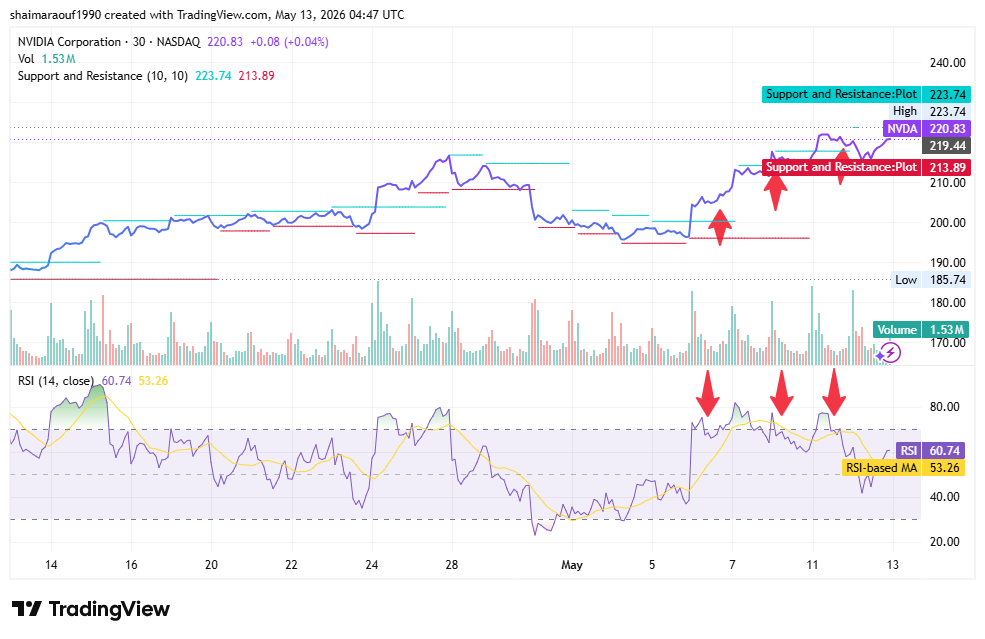
Task: Click the 240.00 price axis value
Action: pyautogui.click(x=947, y=63)
